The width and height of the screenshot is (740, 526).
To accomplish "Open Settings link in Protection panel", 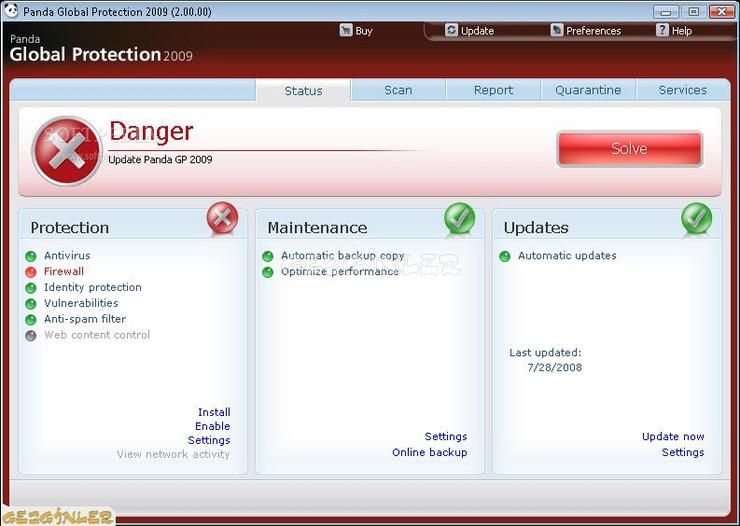I will pyautogui.click(x=209, y=440).
